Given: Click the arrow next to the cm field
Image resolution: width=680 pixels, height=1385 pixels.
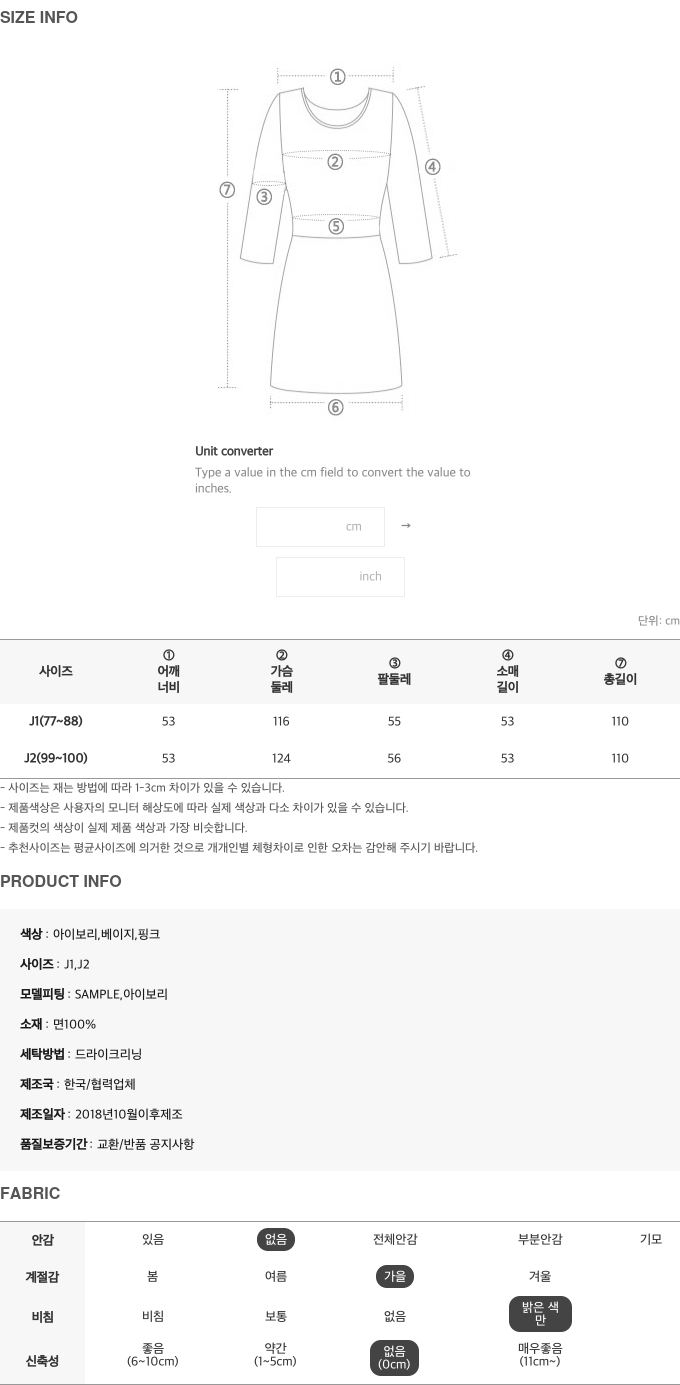Looking at the screenshot, I should click(x=405, y=526).
